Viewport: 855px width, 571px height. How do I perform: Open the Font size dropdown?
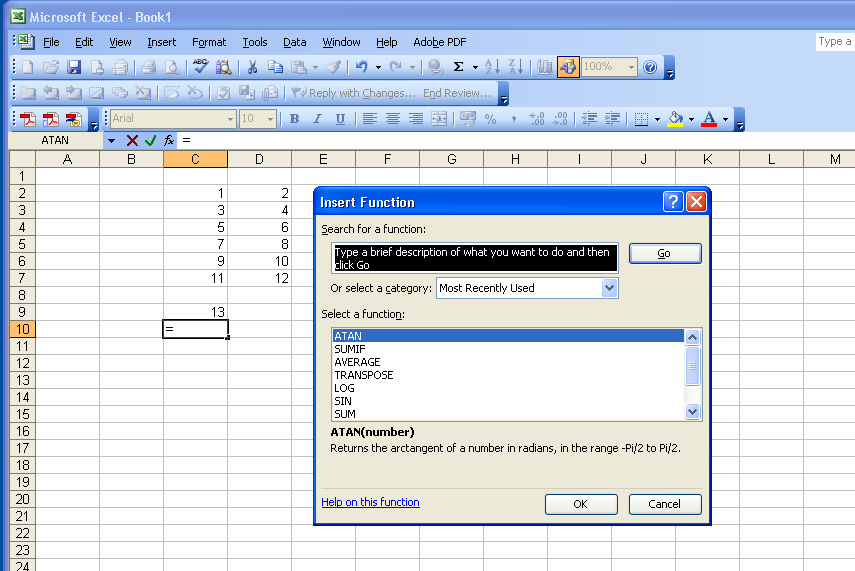tap(270, 118)
